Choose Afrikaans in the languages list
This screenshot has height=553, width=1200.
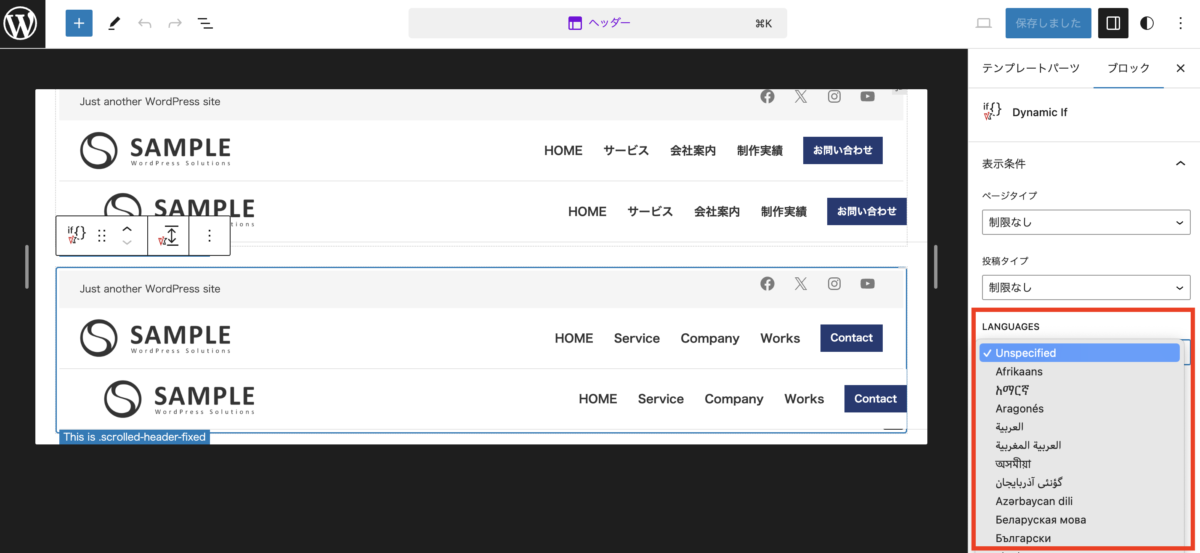click(x=1019, y=371)
